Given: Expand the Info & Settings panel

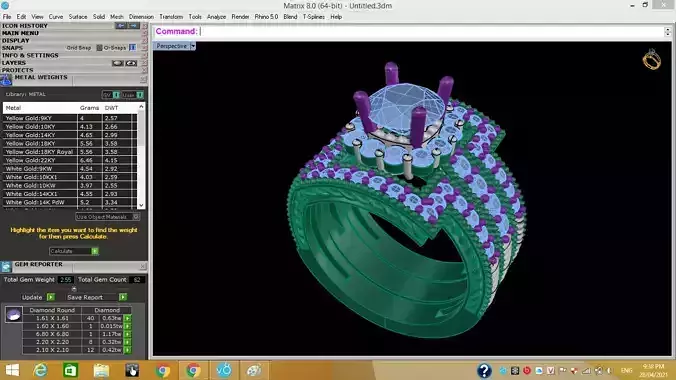Looking at the screenshot, I should pos(30,56).
